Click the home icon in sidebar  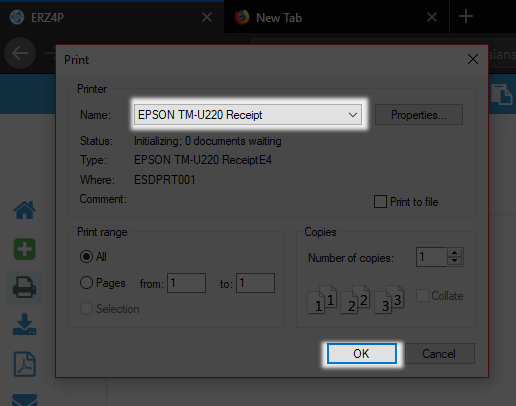pos(24,210)
